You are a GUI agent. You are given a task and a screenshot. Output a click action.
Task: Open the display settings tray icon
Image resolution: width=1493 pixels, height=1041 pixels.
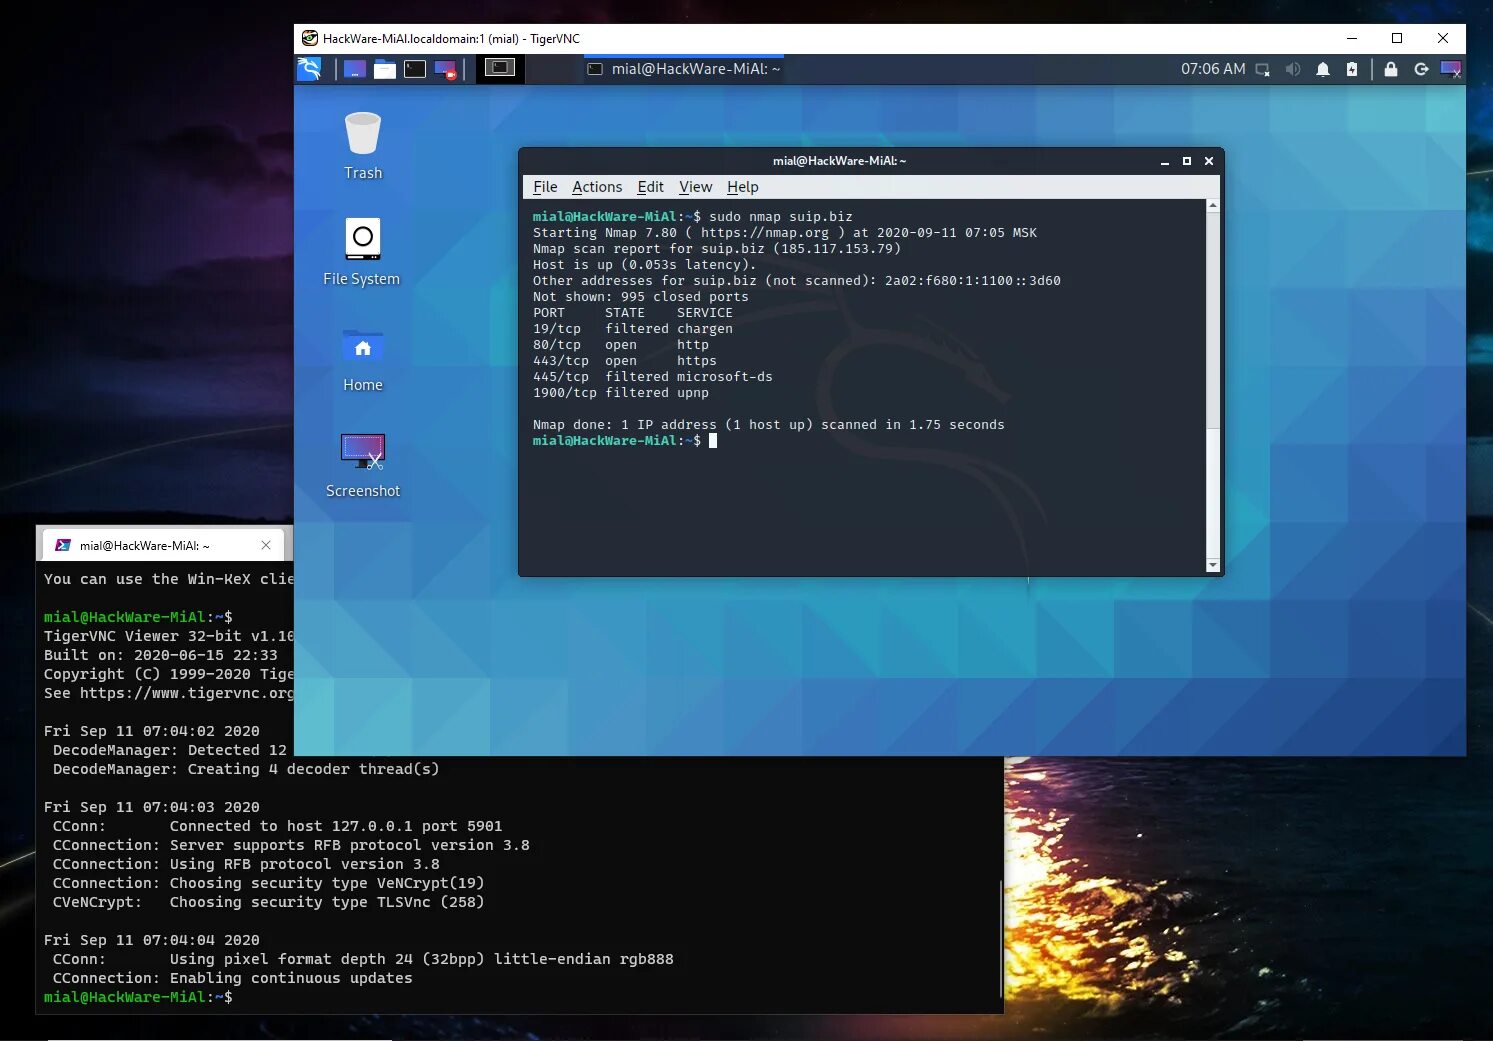(x=1451, y=69)
